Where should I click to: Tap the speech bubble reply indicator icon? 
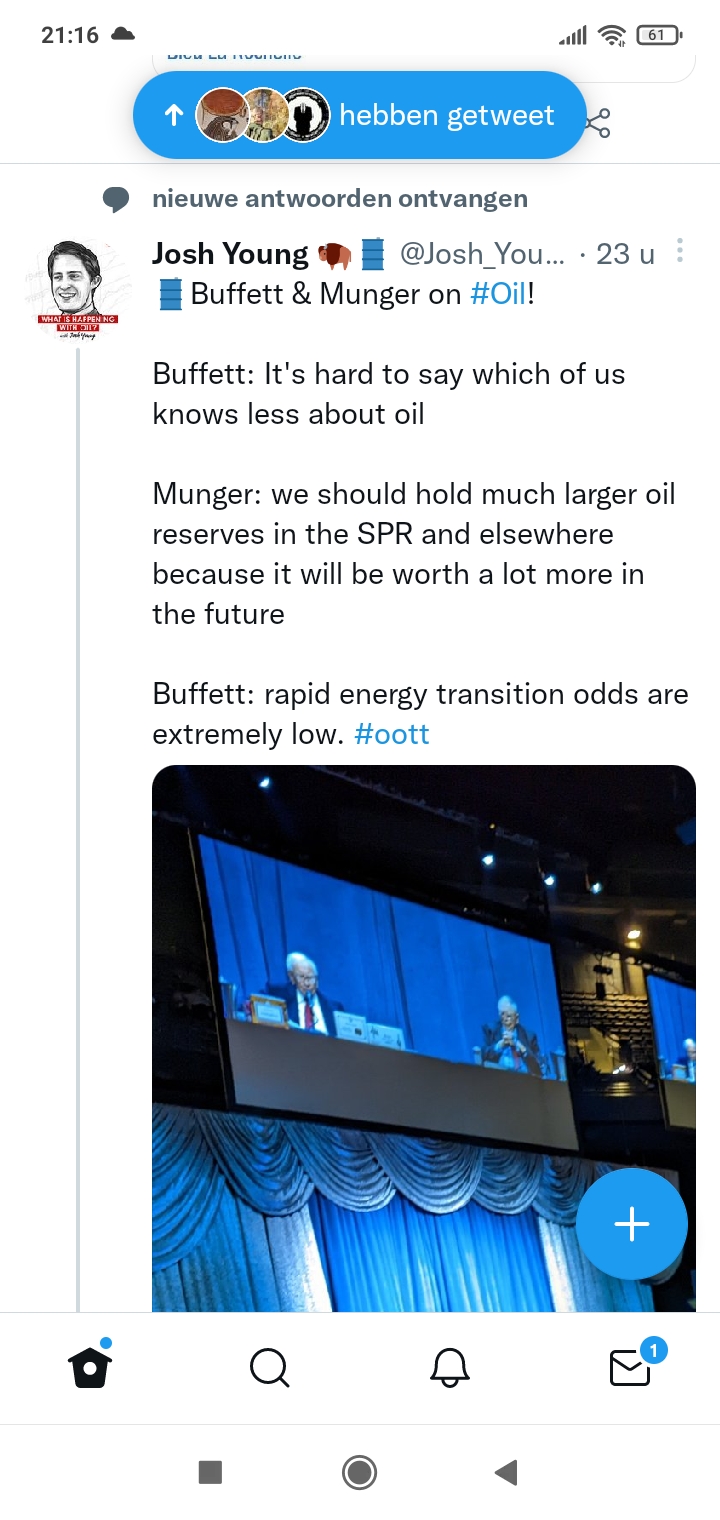pyautogui.click(x=116, y=200)
